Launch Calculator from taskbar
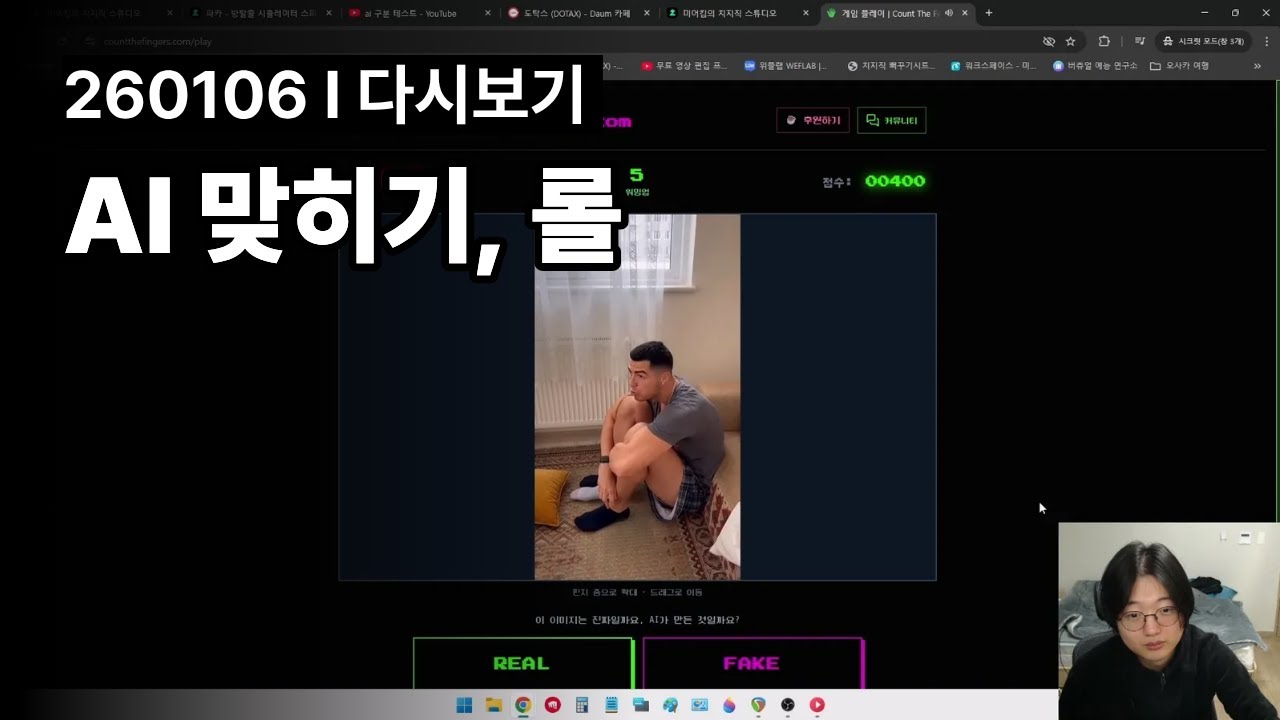1280x720 pixels. point(581,705)
